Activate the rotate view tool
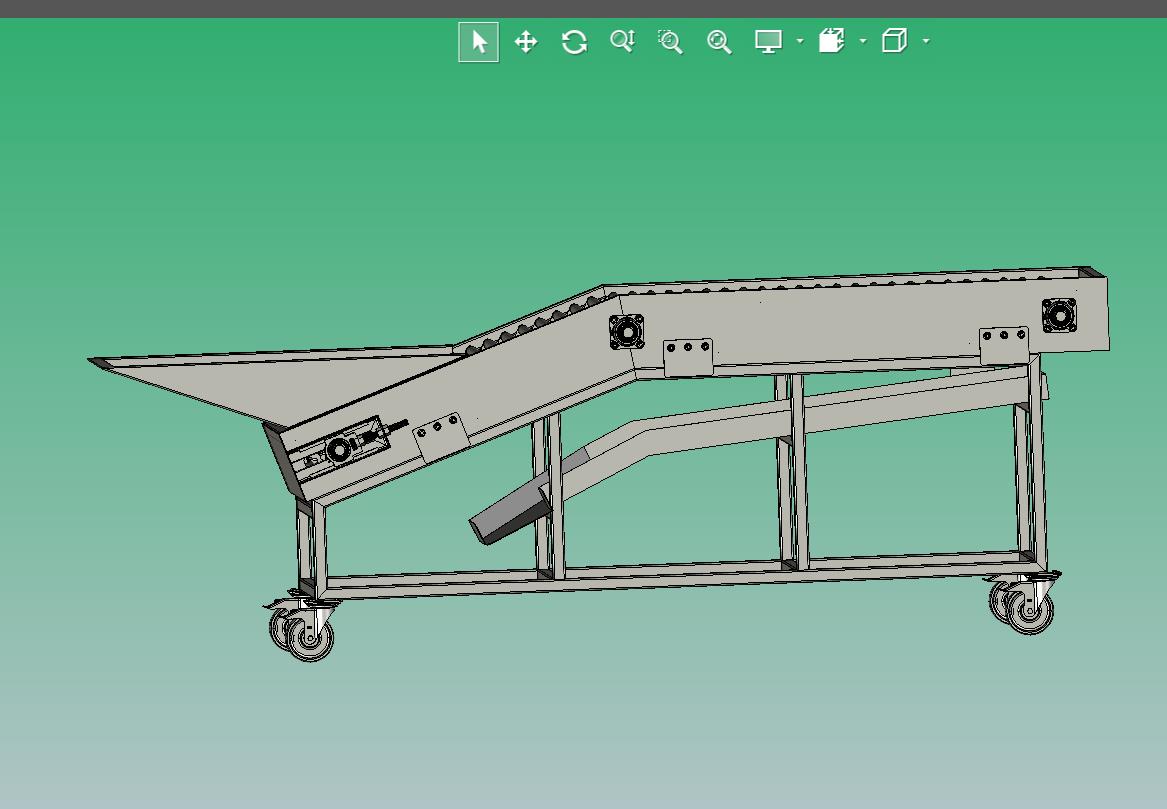Viewport: 1167px width, 809px height. [575, 42]
